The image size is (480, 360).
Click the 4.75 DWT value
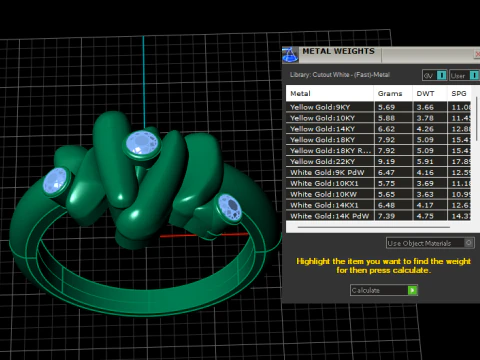click(x=425, y=216)
